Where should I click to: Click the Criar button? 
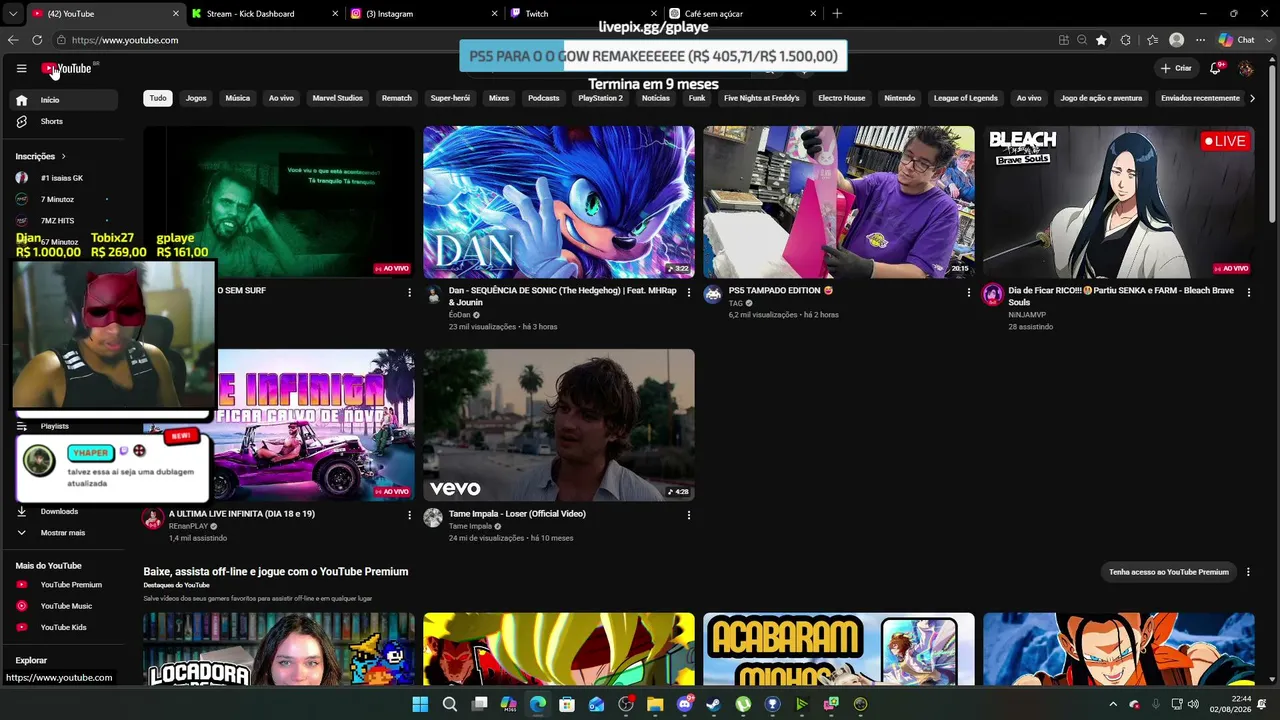[1176, 68]
